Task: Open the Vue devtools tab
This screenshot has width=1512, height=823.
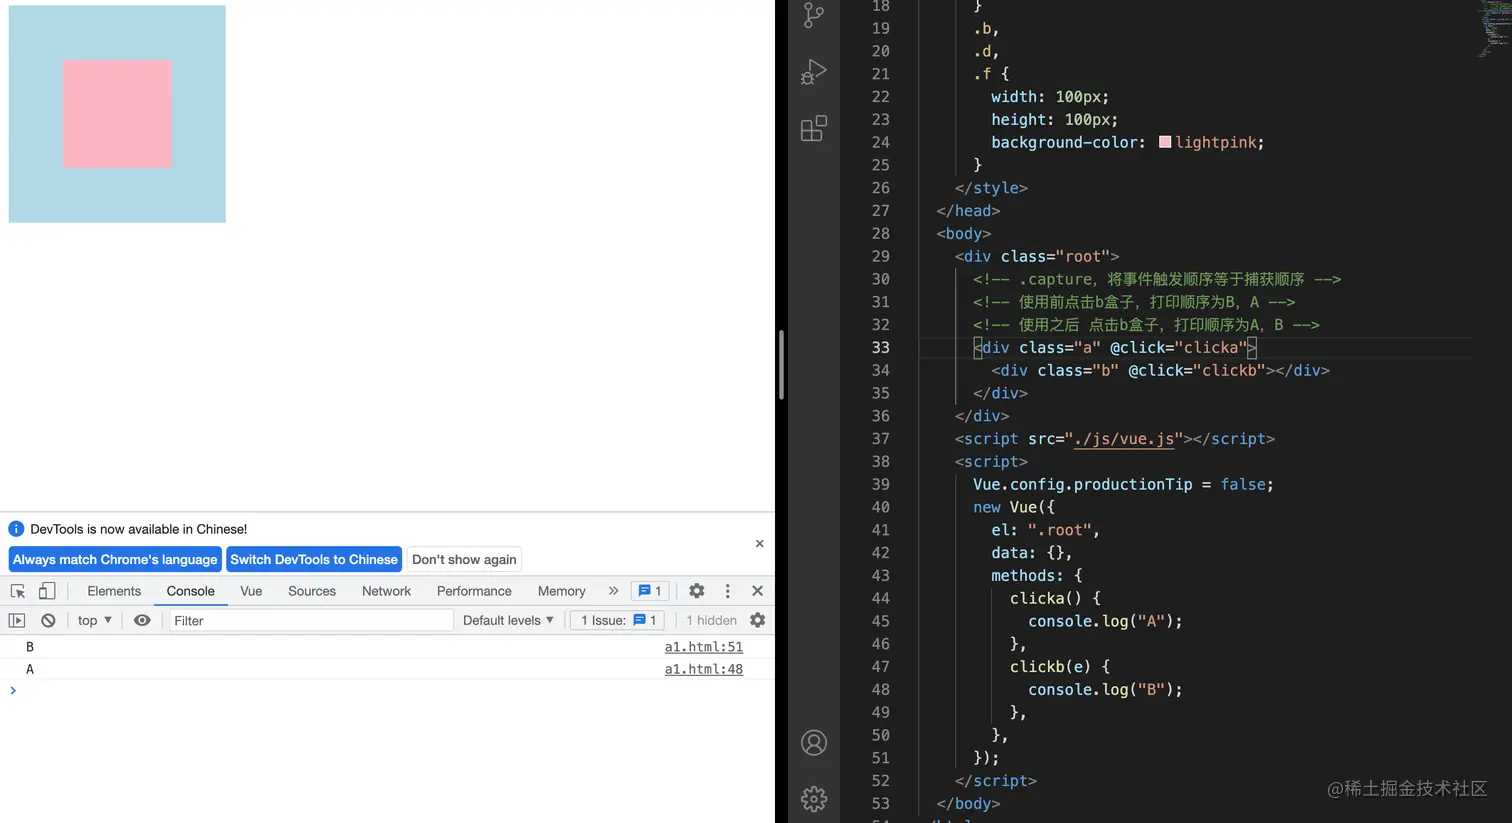Action: point(251,591)
